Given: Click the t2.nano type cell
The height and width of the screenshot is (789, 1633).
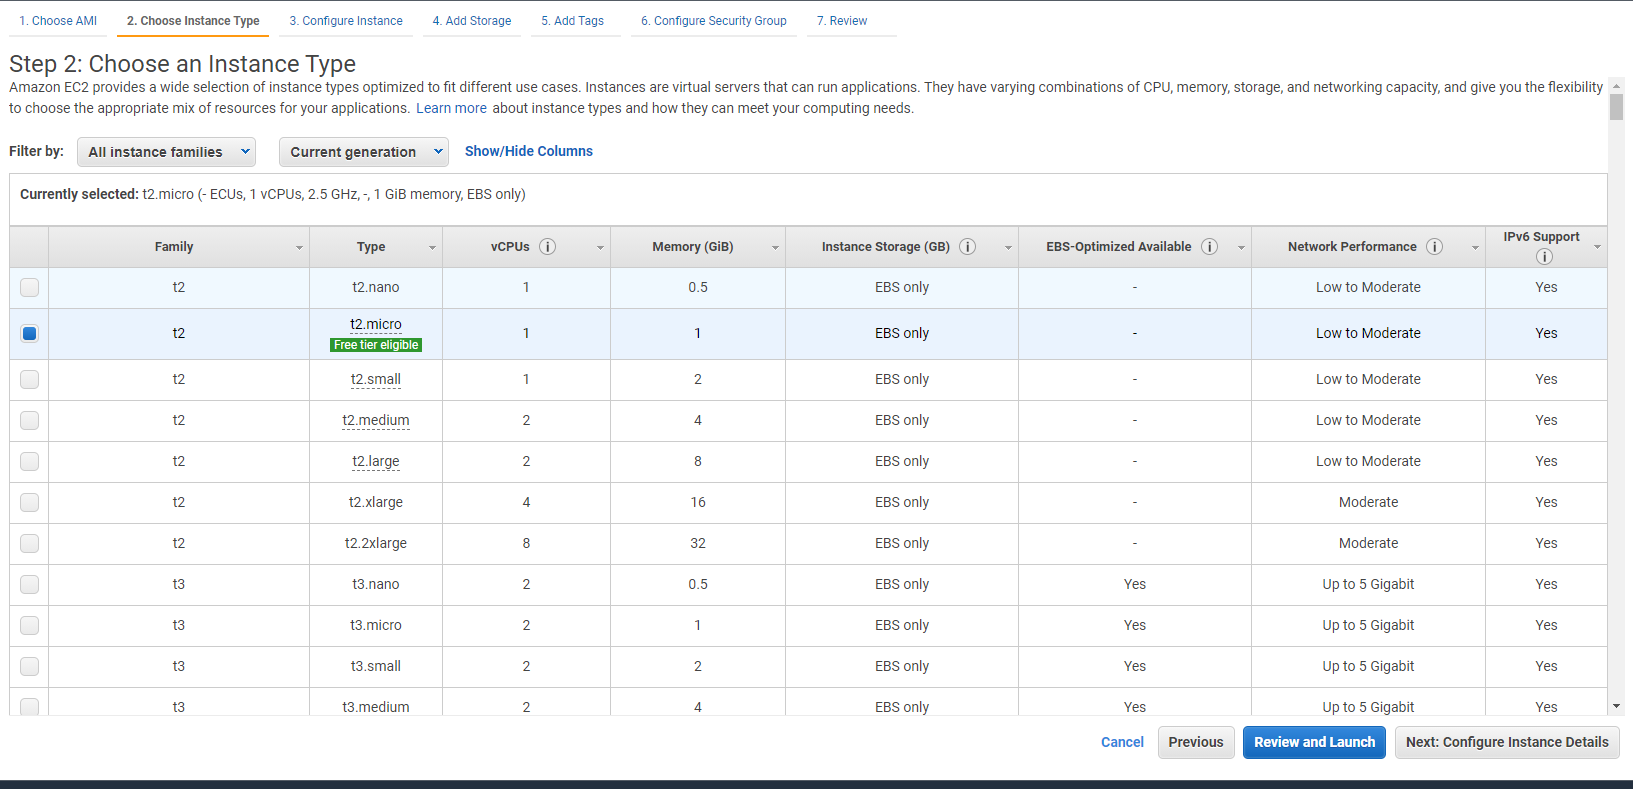Looking at the screenshot, I should coord(376,287).
